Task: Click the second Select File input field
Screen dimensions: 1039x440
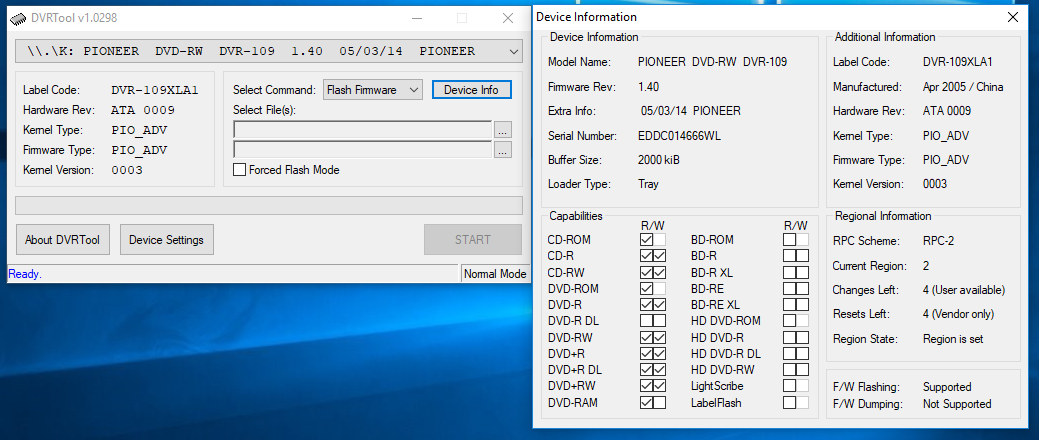Action: (x=362, y=150)
